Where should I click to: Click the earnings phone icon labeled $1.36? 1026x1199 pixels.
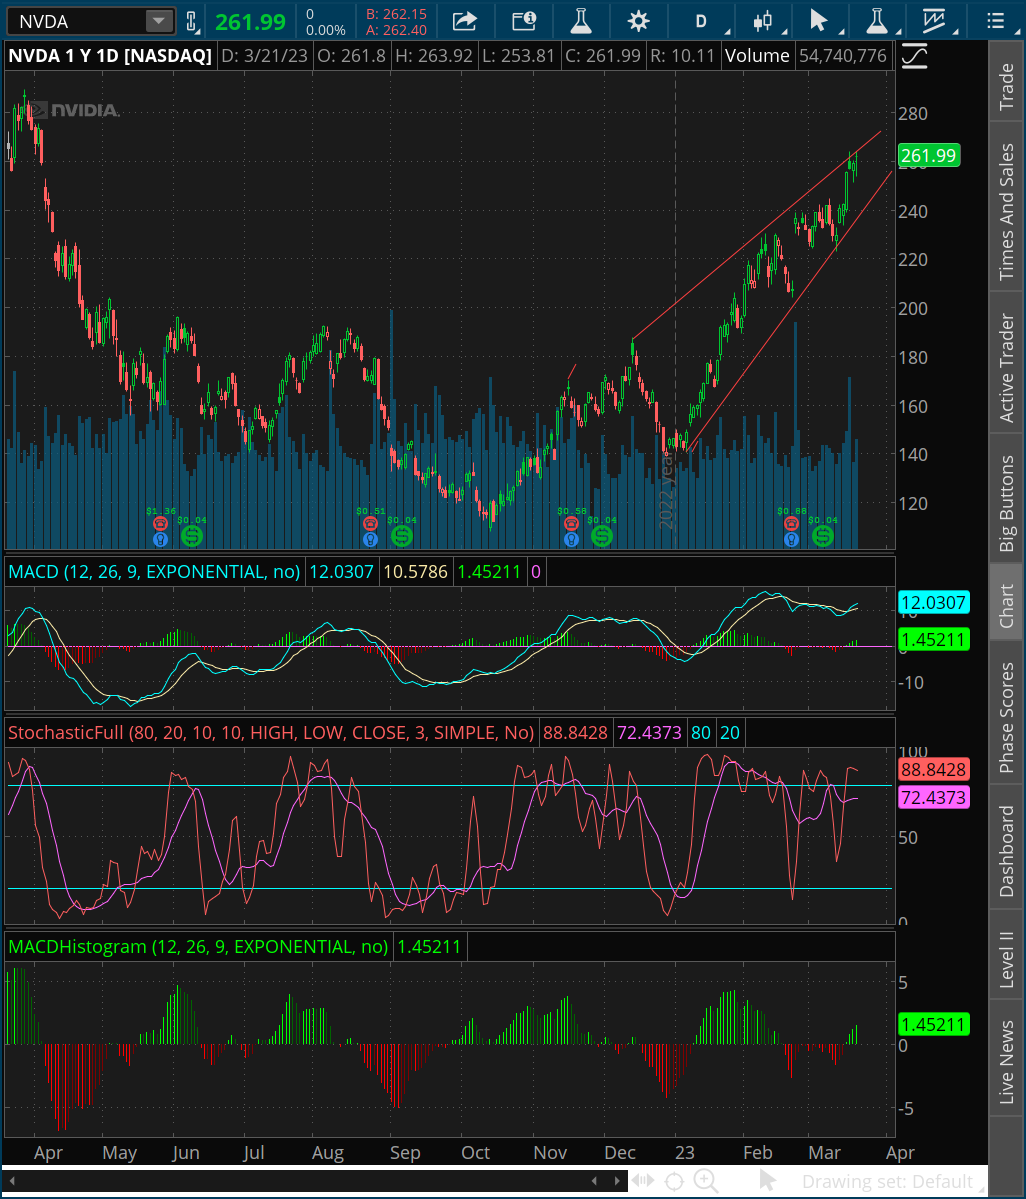pos(161,524)
